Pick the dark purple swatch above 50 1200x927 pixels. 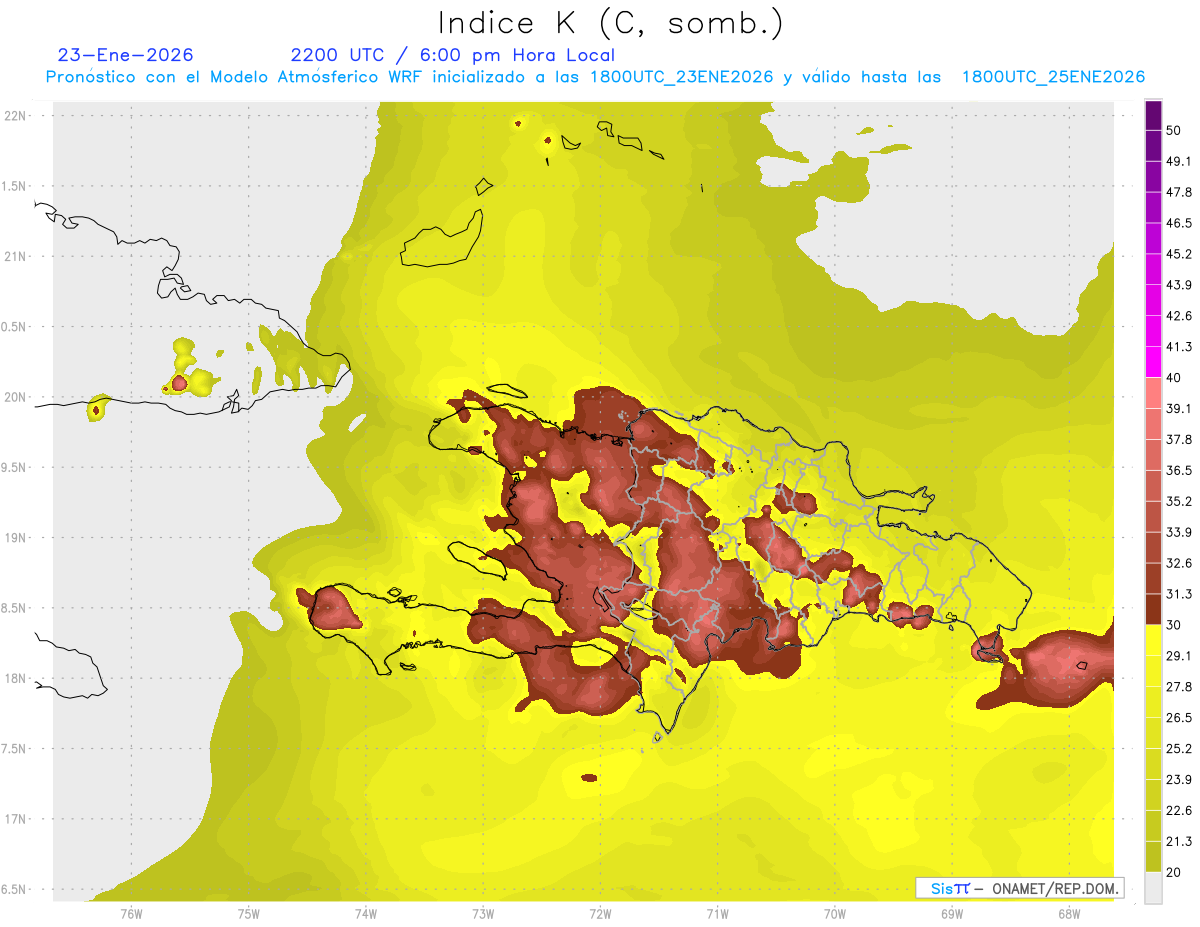pos(1153,115)
